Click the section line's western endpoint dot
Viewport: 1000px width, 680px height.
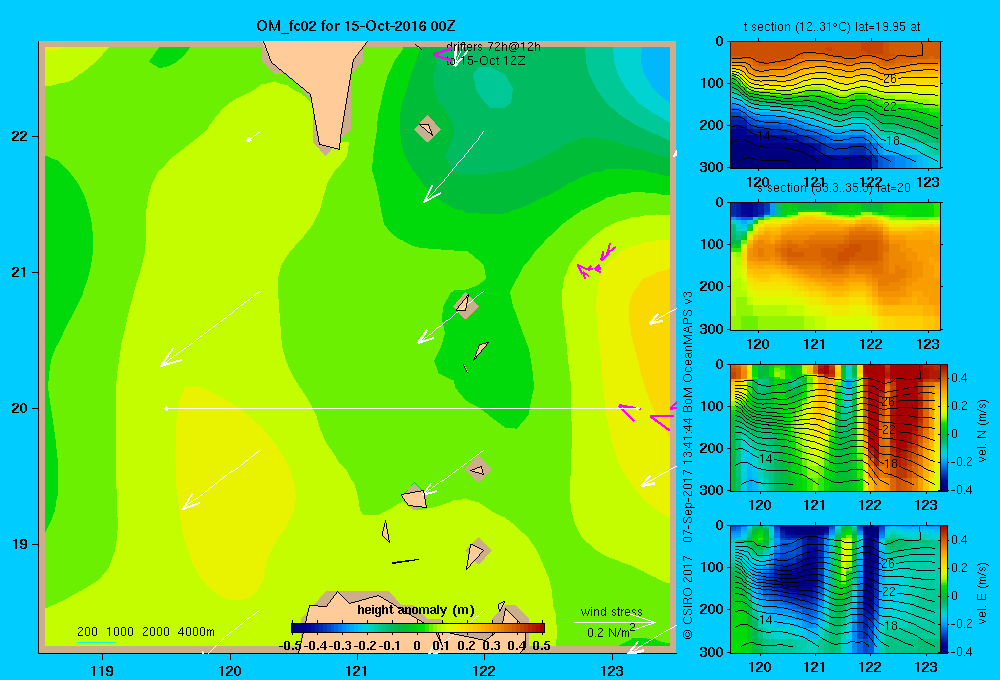pyautogui.click(x=166, y=408)
